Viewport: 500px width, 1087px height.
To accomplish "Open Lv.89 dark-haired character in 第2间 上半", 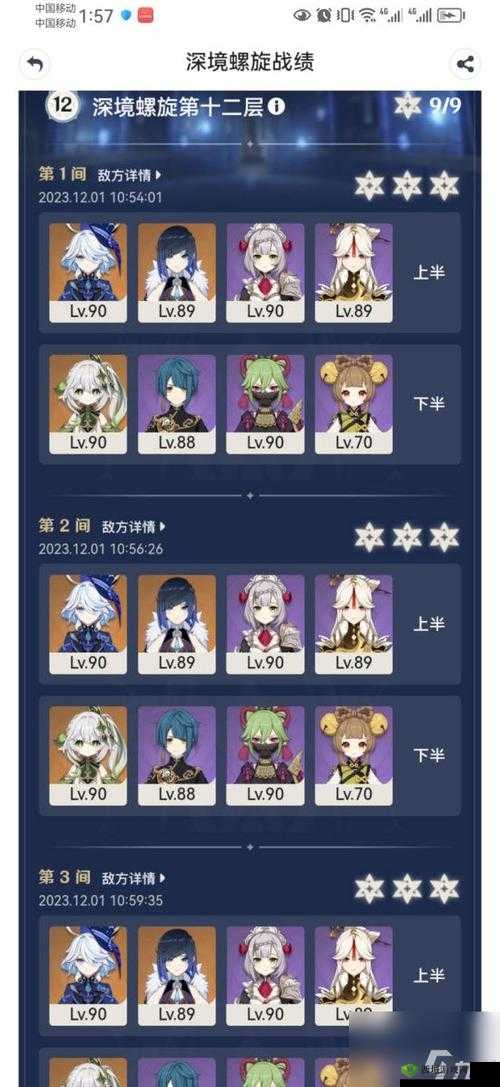I will tap(177, 624).
